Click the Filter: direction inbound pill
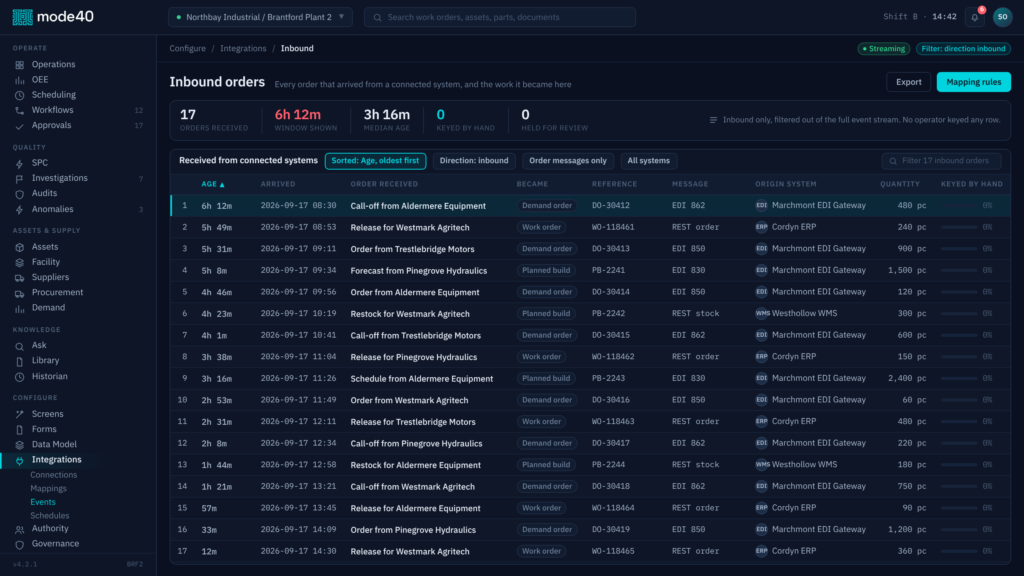1024x576 pixels. [963, 49]
